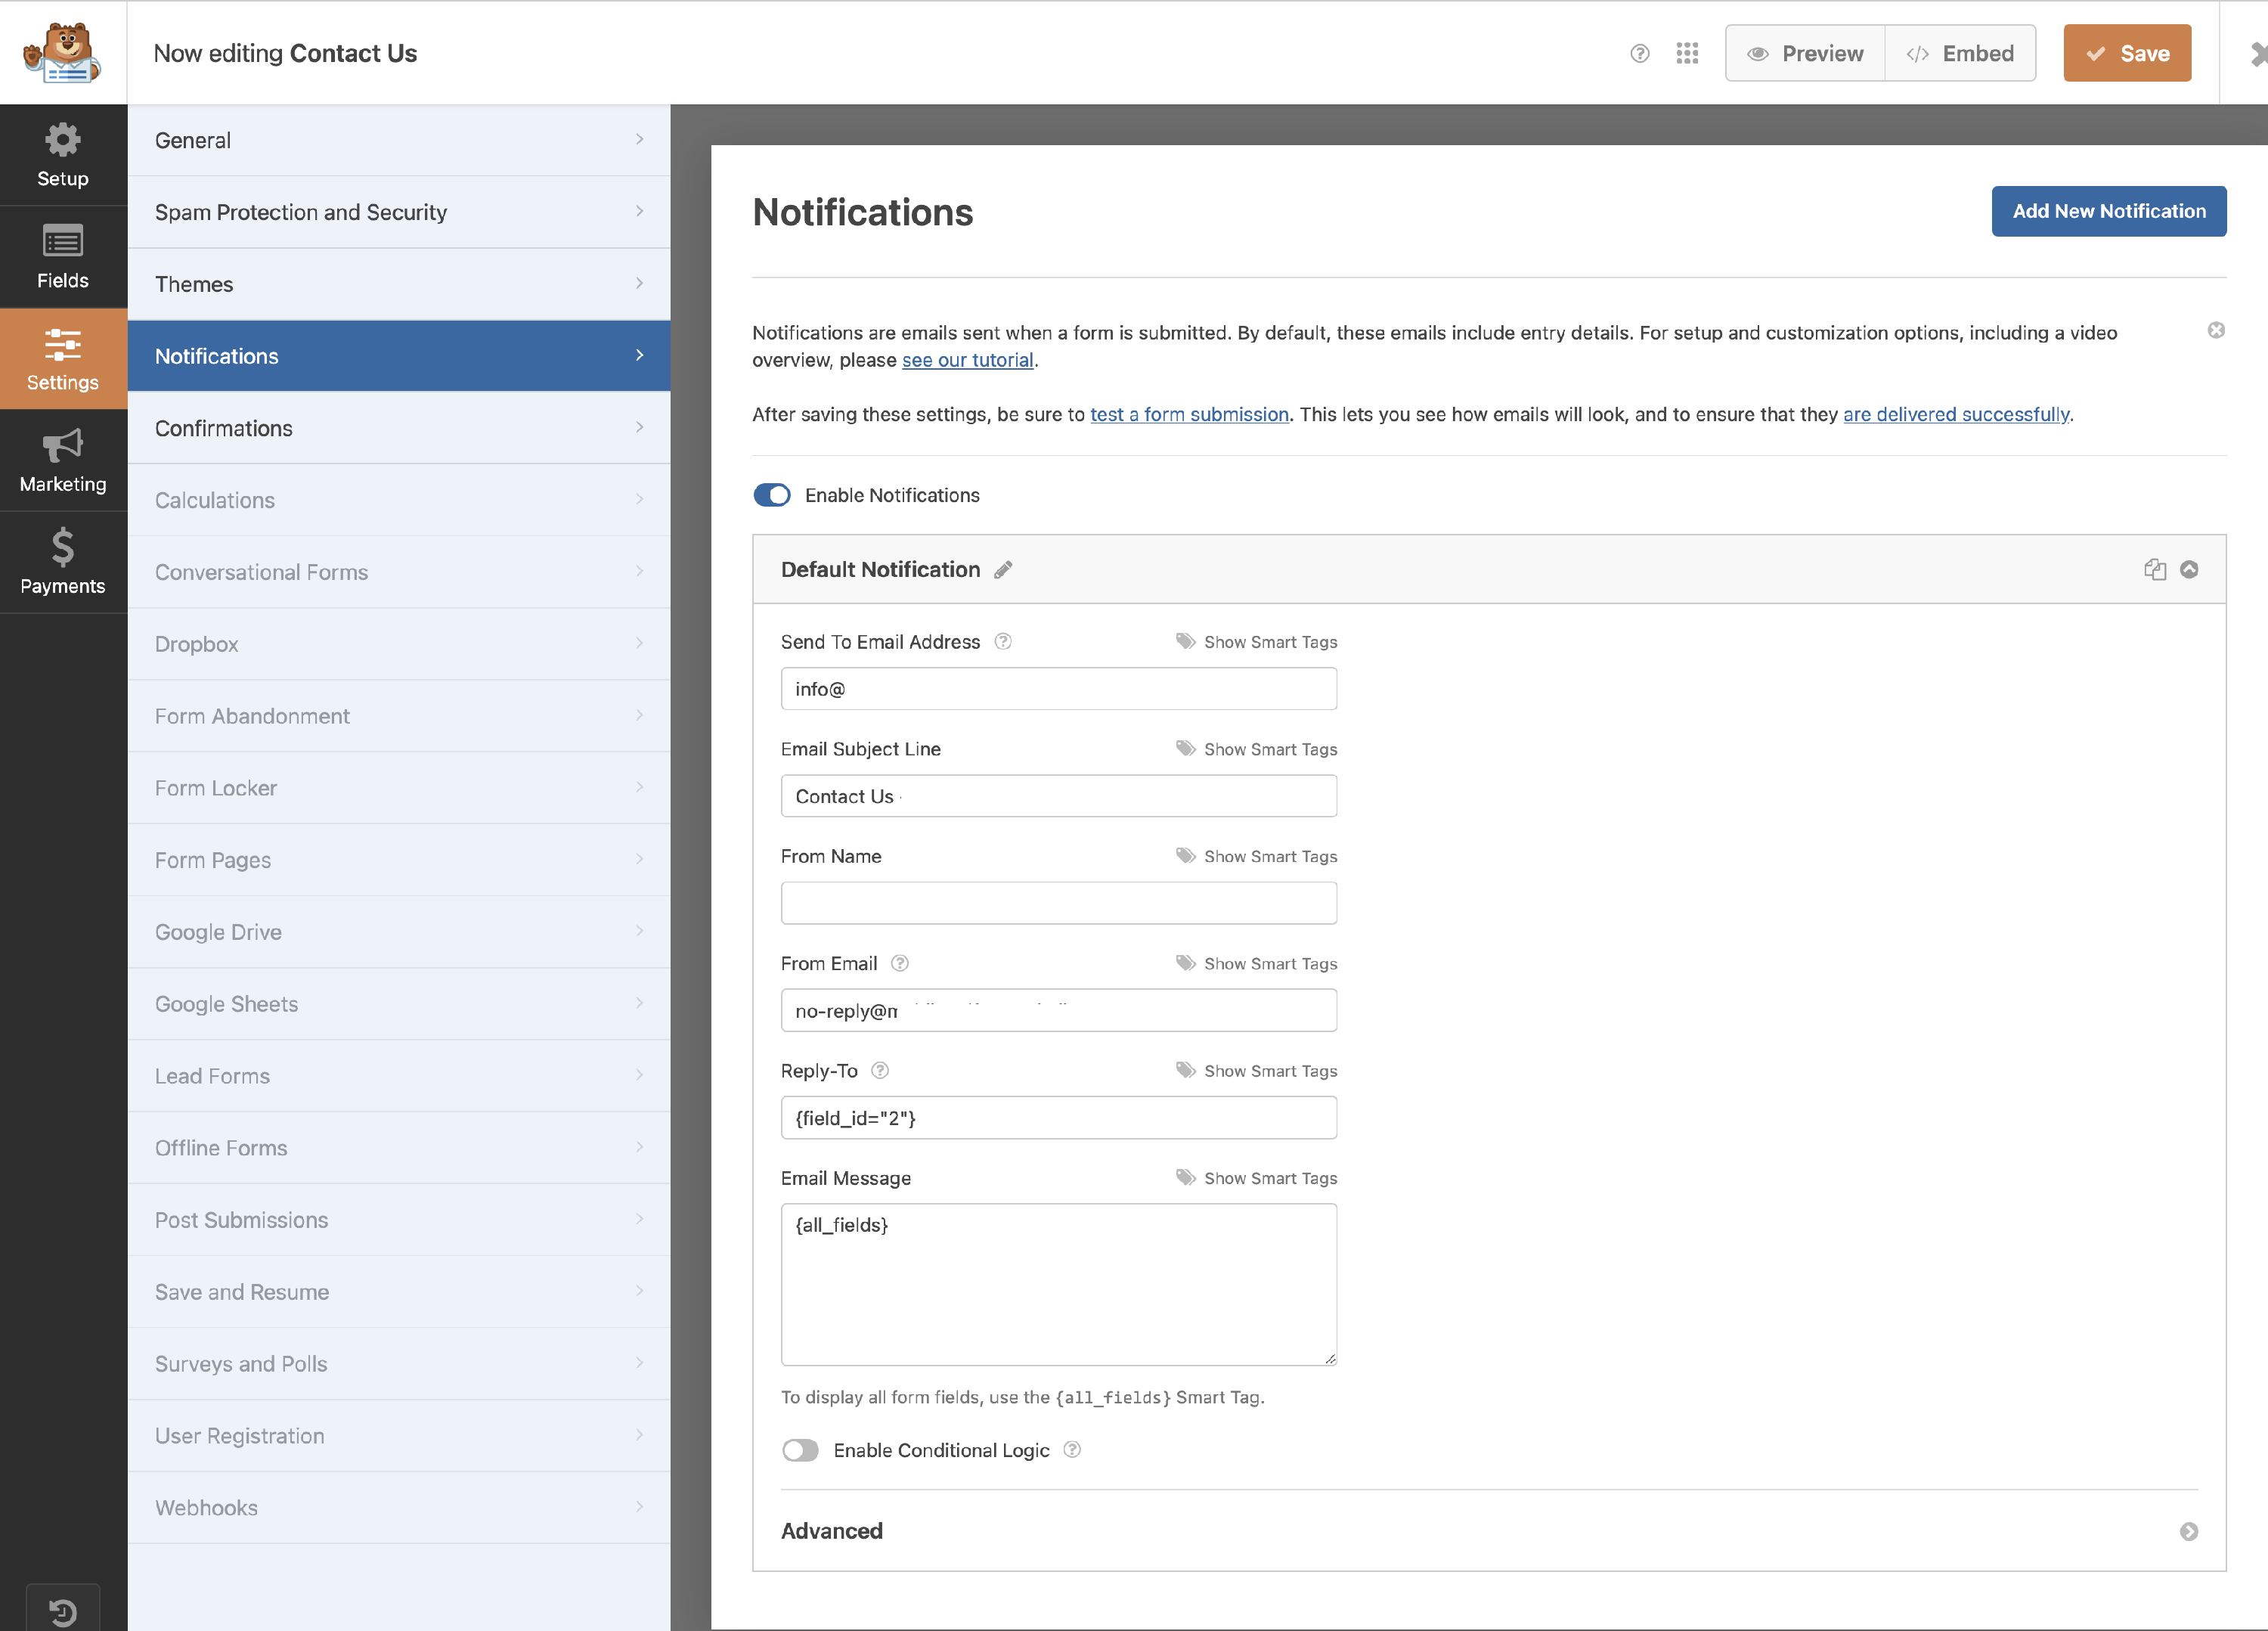
Task: Dismiss the notifications info message
Action: pos(2216,330)
